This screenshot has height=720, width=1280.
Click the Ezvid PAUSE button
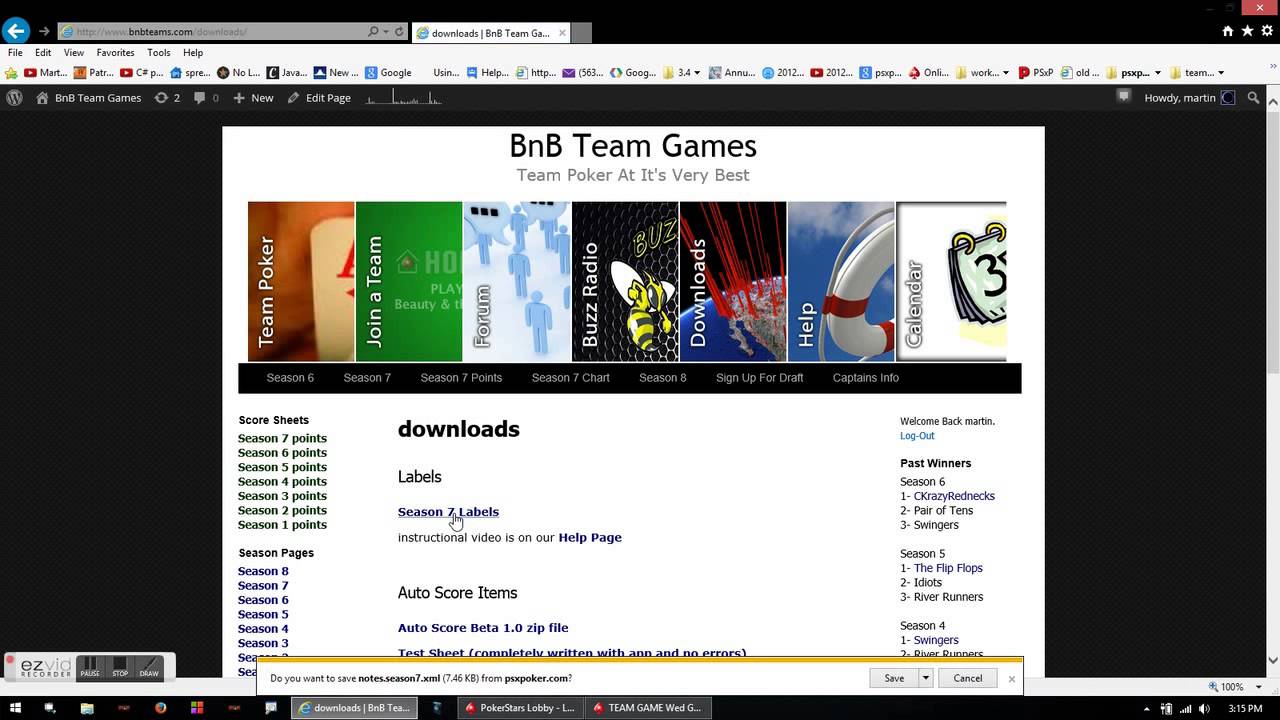tap(90, 667)
